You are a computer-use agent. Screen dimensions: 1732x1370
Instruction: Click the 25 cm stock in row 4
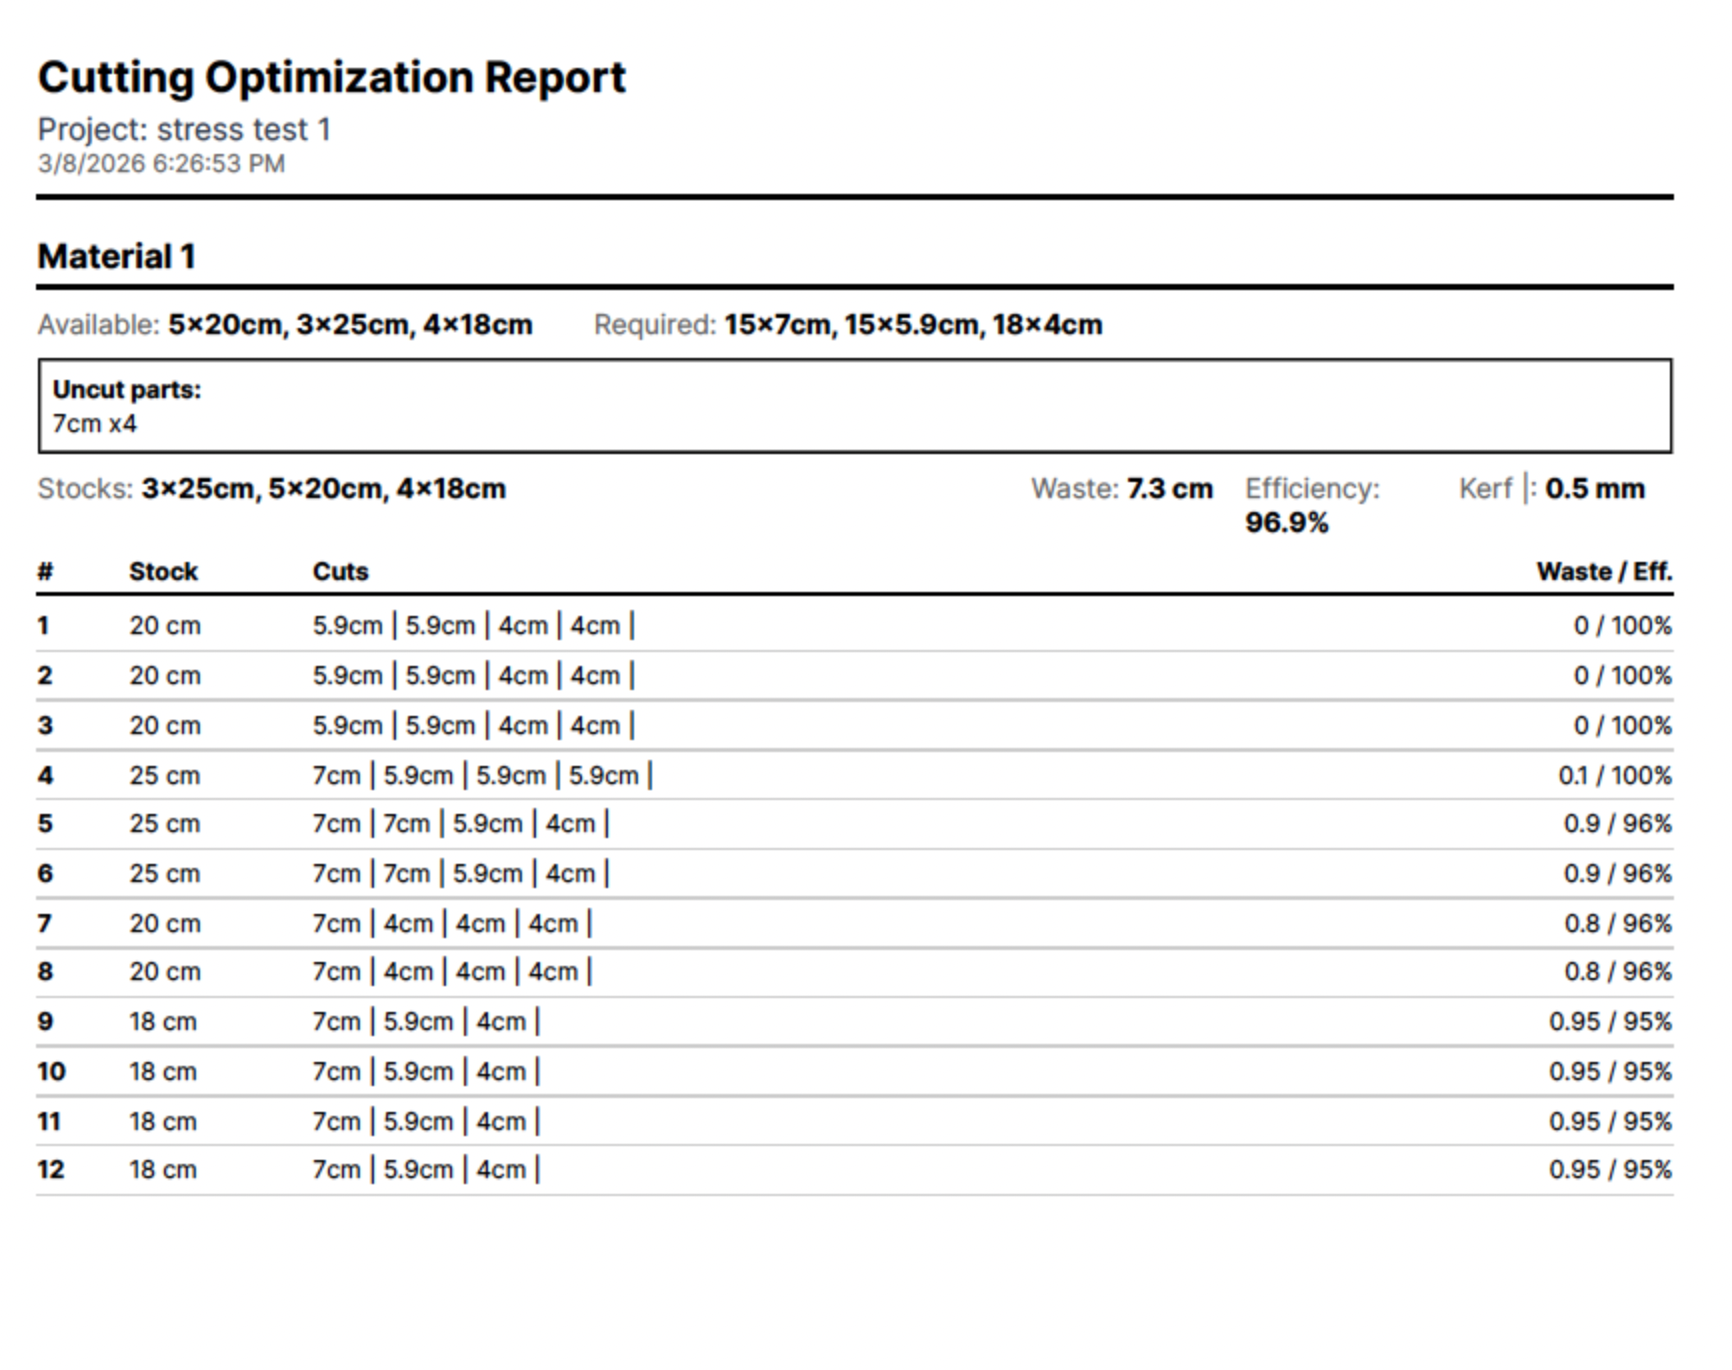(164, 776)
